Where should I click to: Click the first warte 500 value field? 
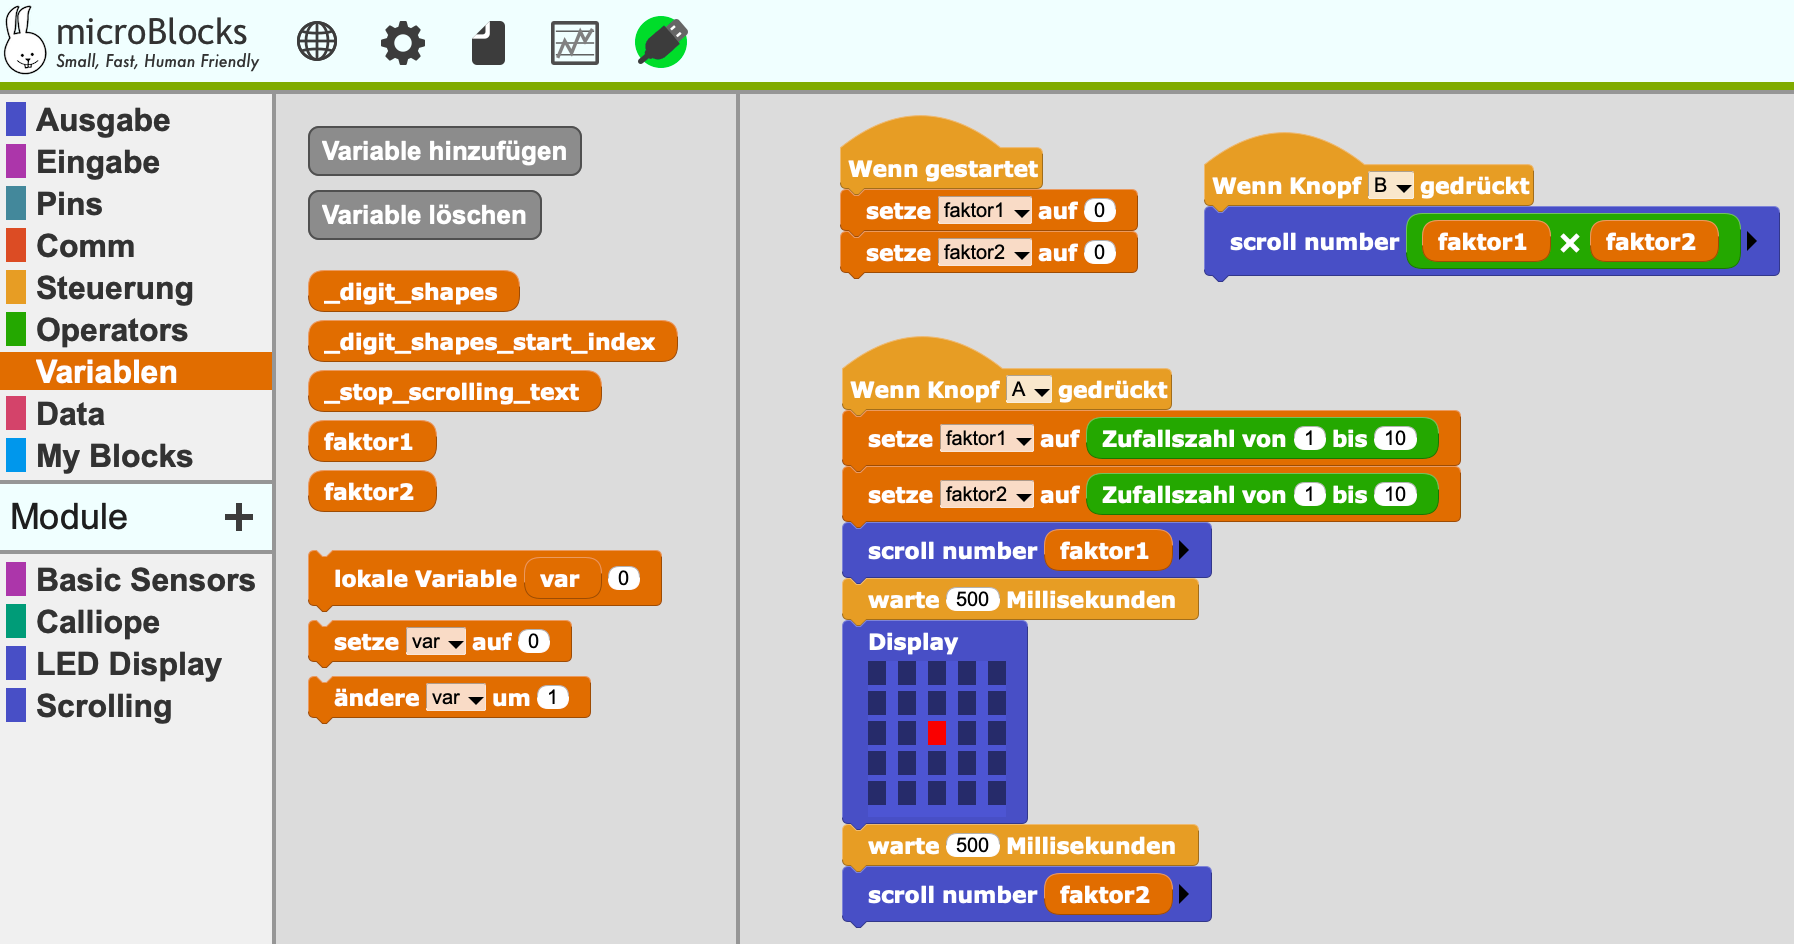click(971, 600)
